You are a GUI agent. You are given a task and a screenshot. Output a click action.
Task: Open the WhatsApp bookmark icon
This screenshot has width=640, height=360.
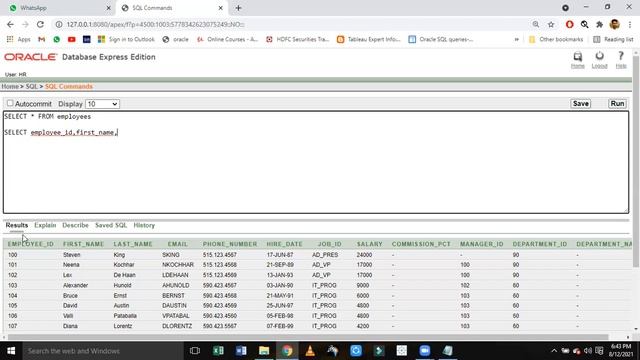[x=56, y=39]
